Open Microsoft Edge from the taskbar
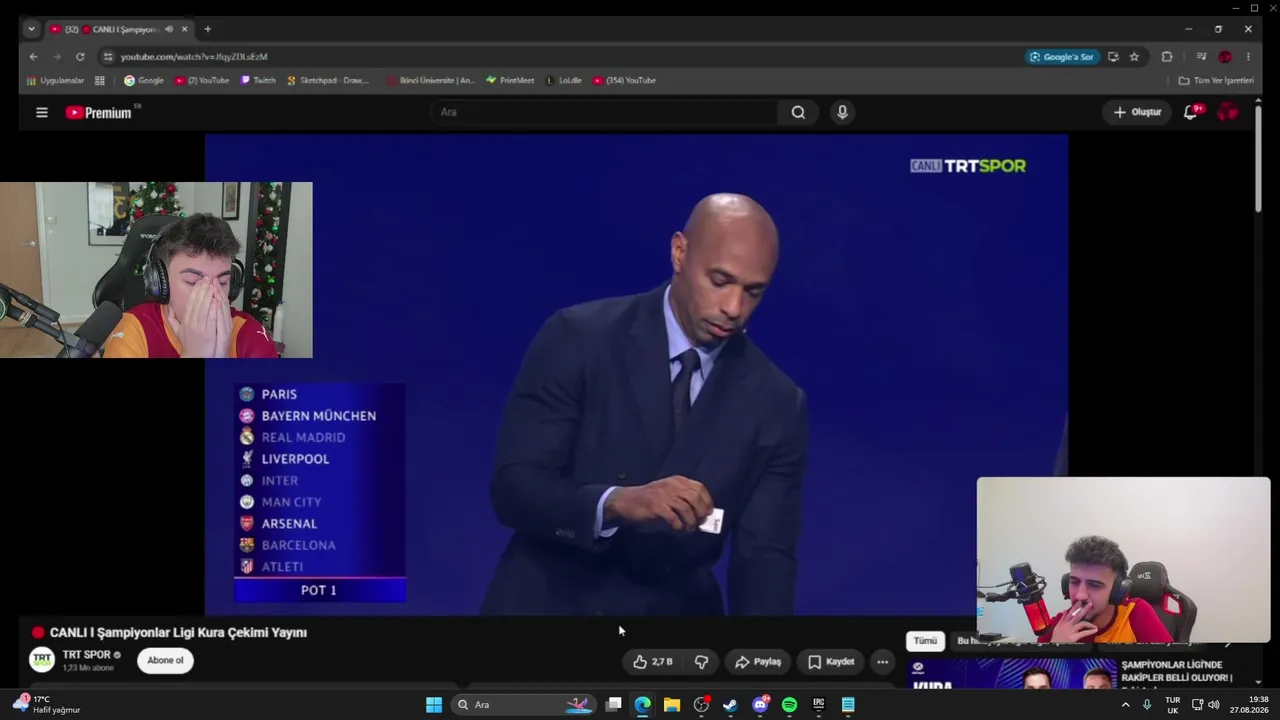Screen dimensions: 1280x720 pos(642,705)
